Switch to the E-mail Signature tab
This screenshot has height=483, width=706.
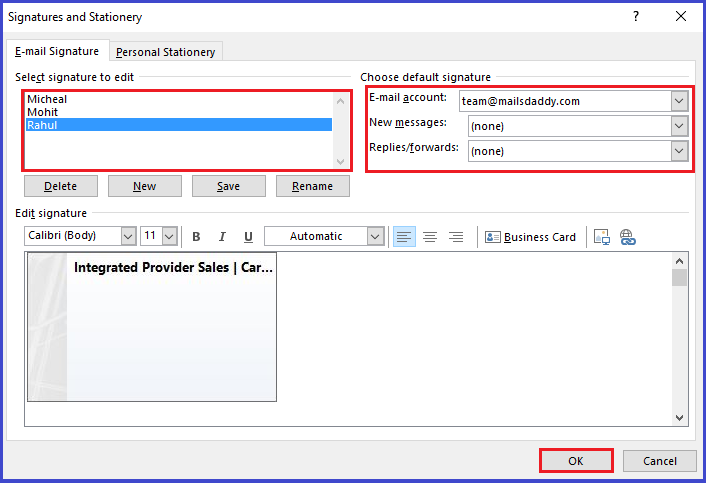pyautogui.click(x=57, y=51)
